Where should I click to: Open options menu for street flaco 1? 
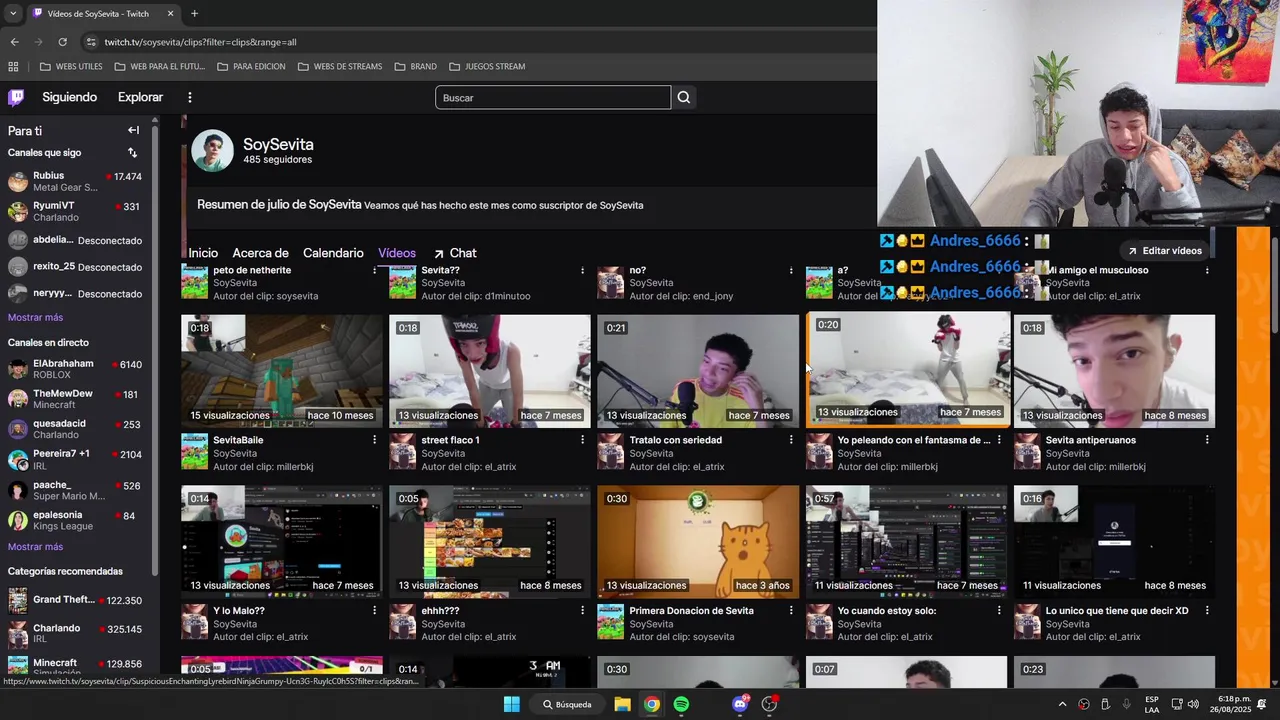coord(583,440)
